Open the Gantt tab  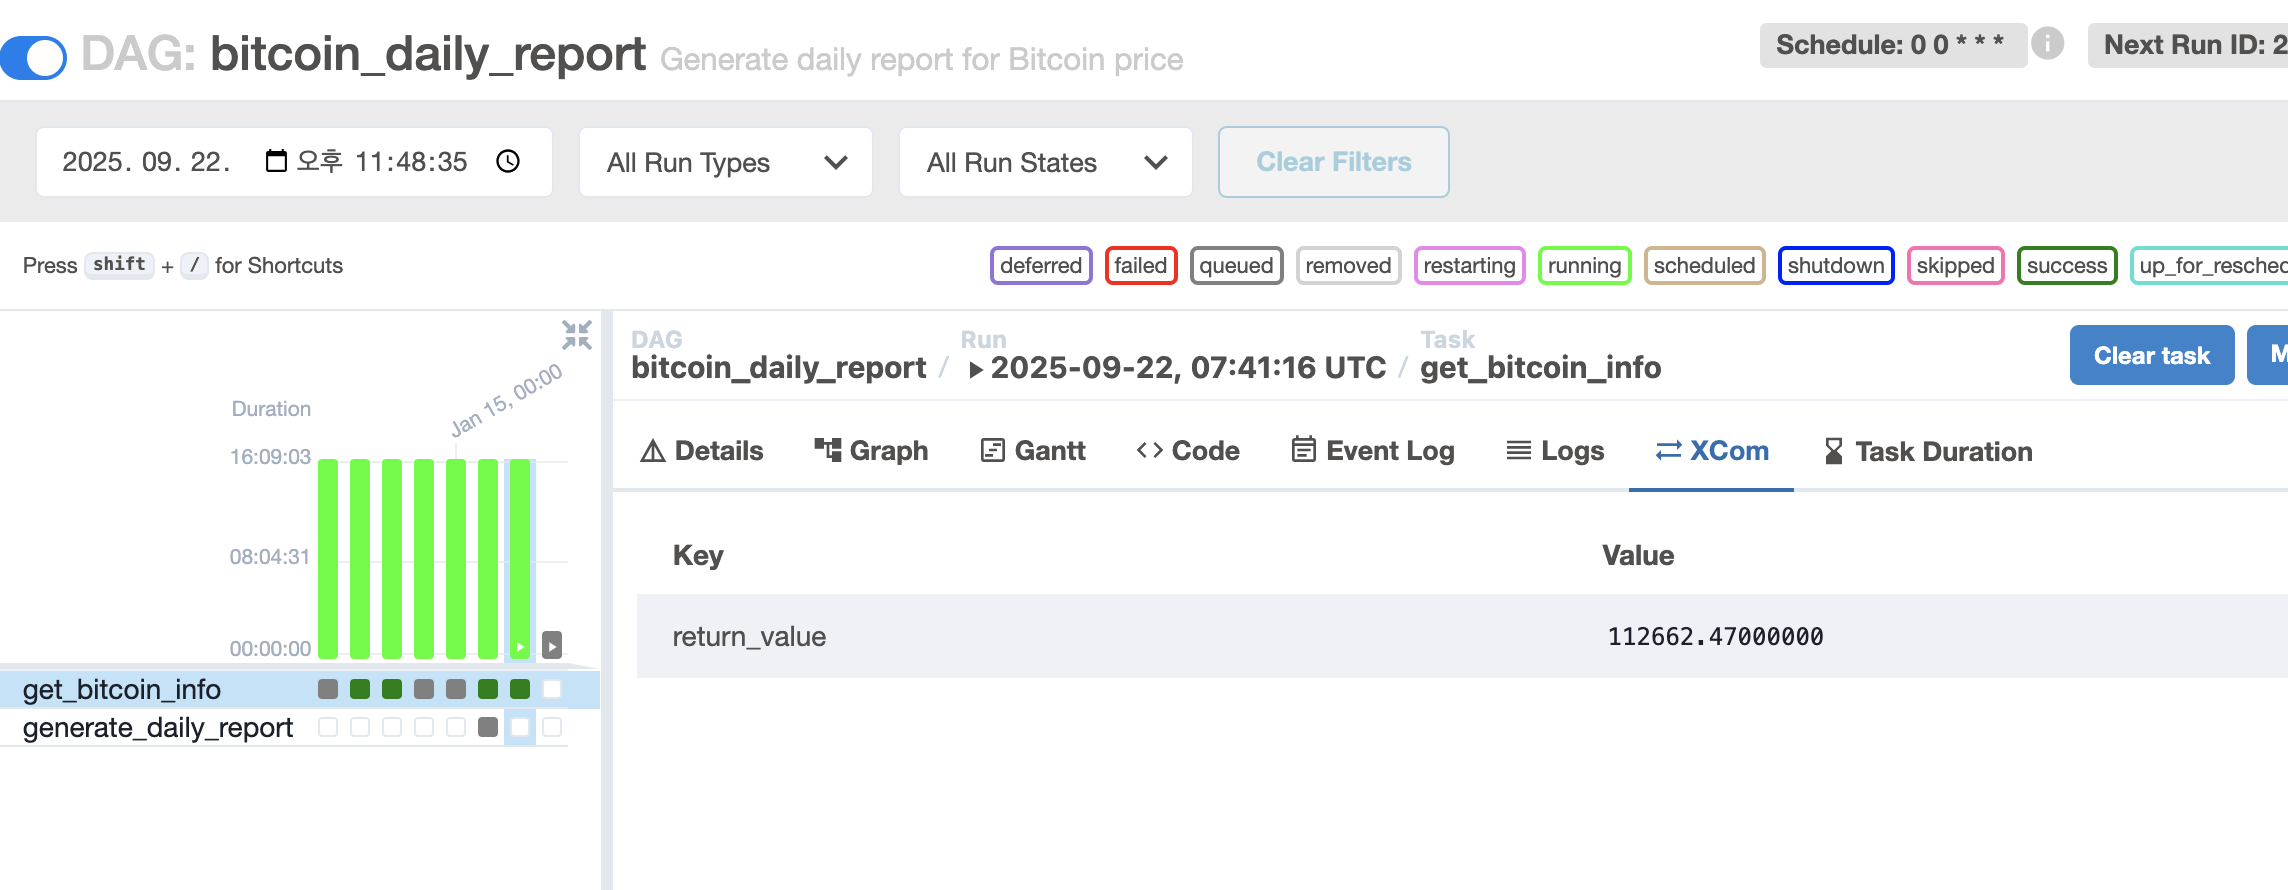[1033, 451]
